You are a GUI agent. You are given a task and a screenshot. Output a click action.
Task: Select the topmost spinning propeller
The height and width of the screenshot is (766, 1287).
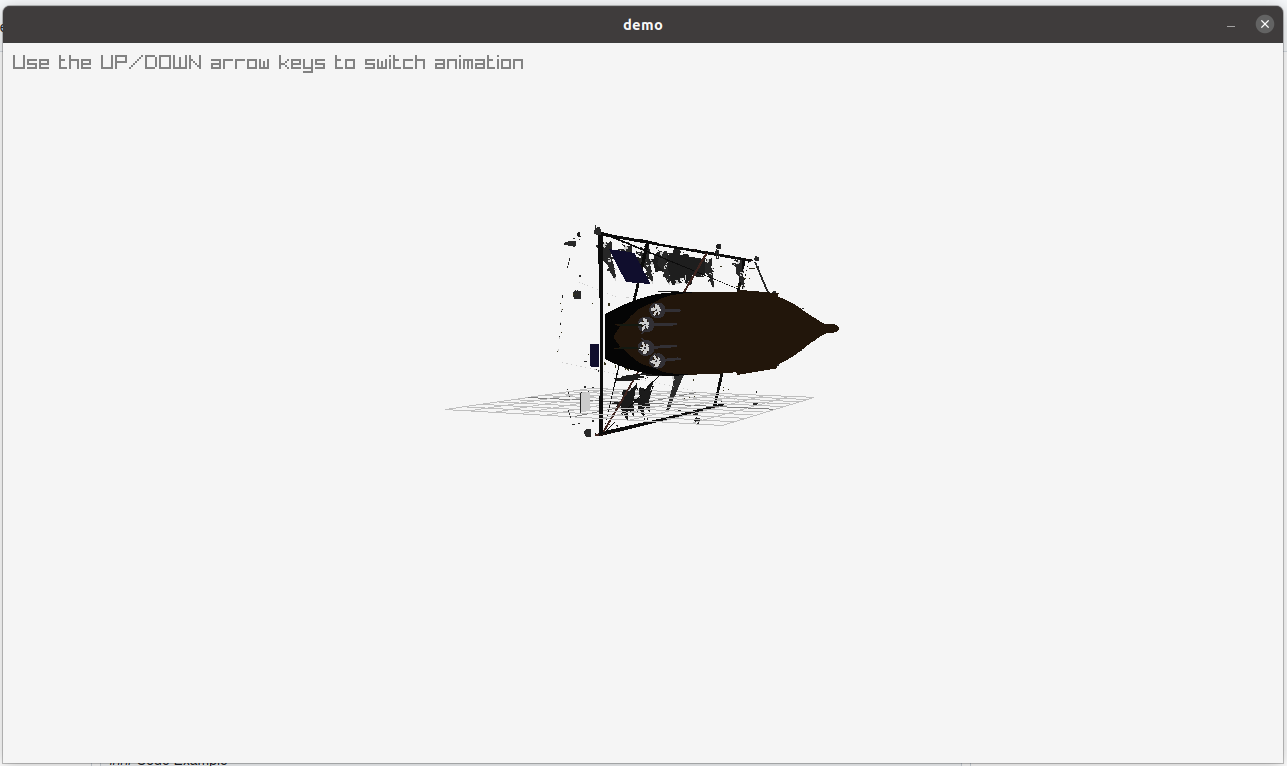click(x=656, y=310)
